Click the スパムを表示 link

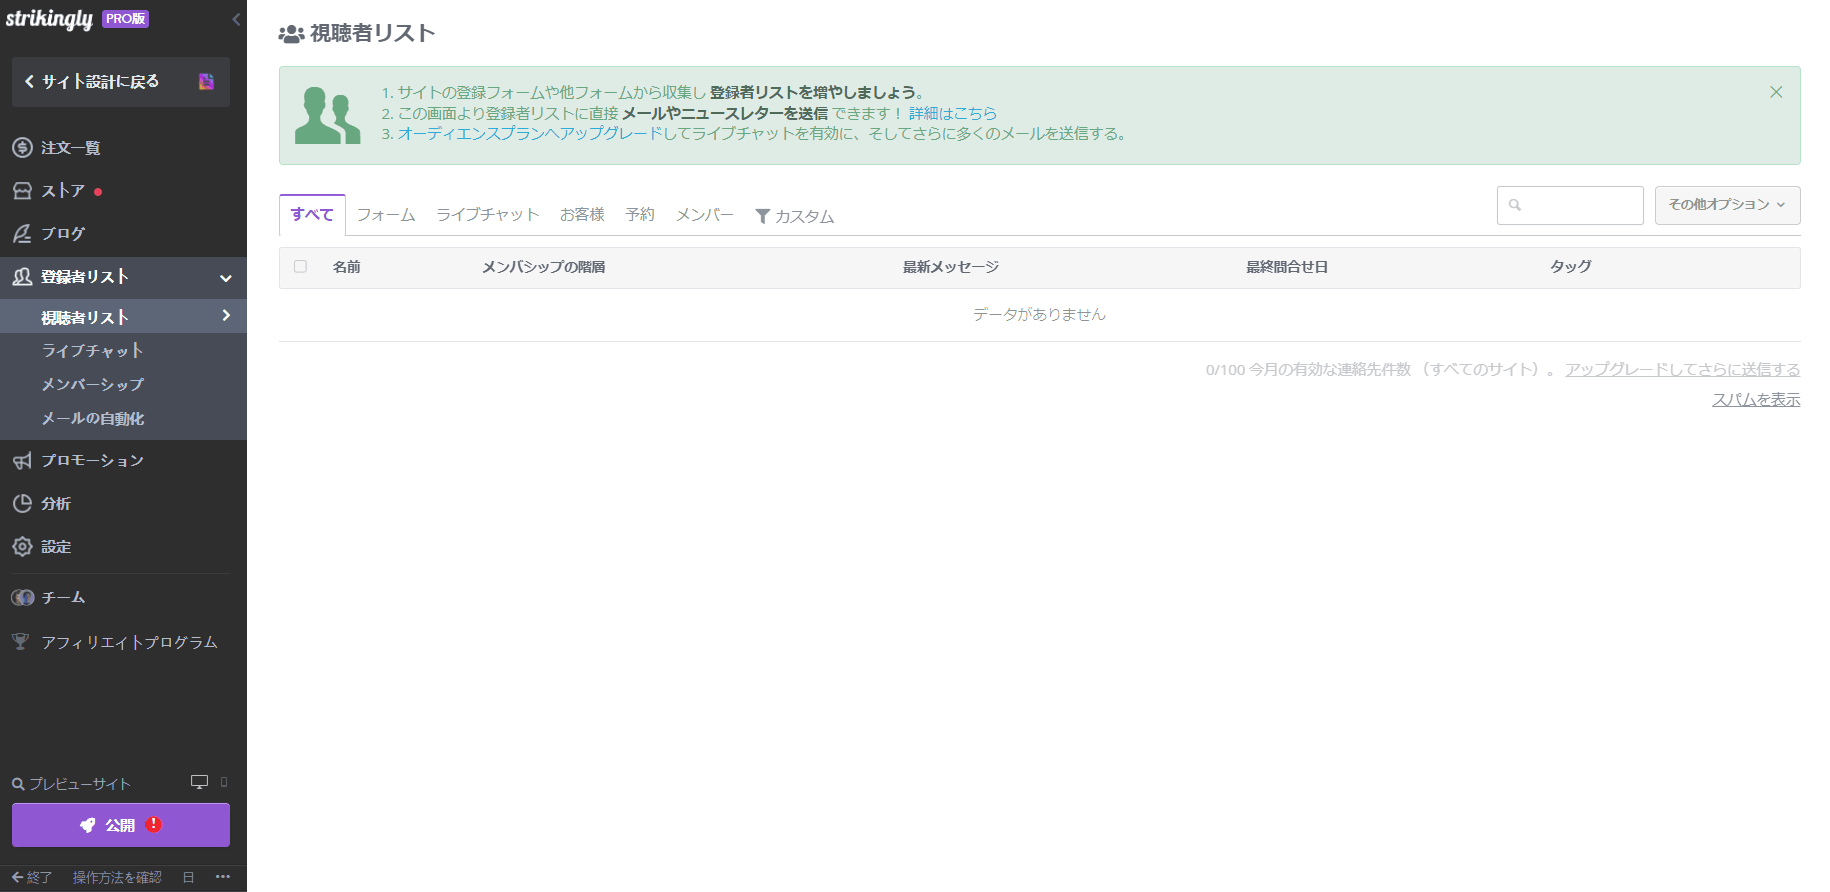click(1756, 400)
